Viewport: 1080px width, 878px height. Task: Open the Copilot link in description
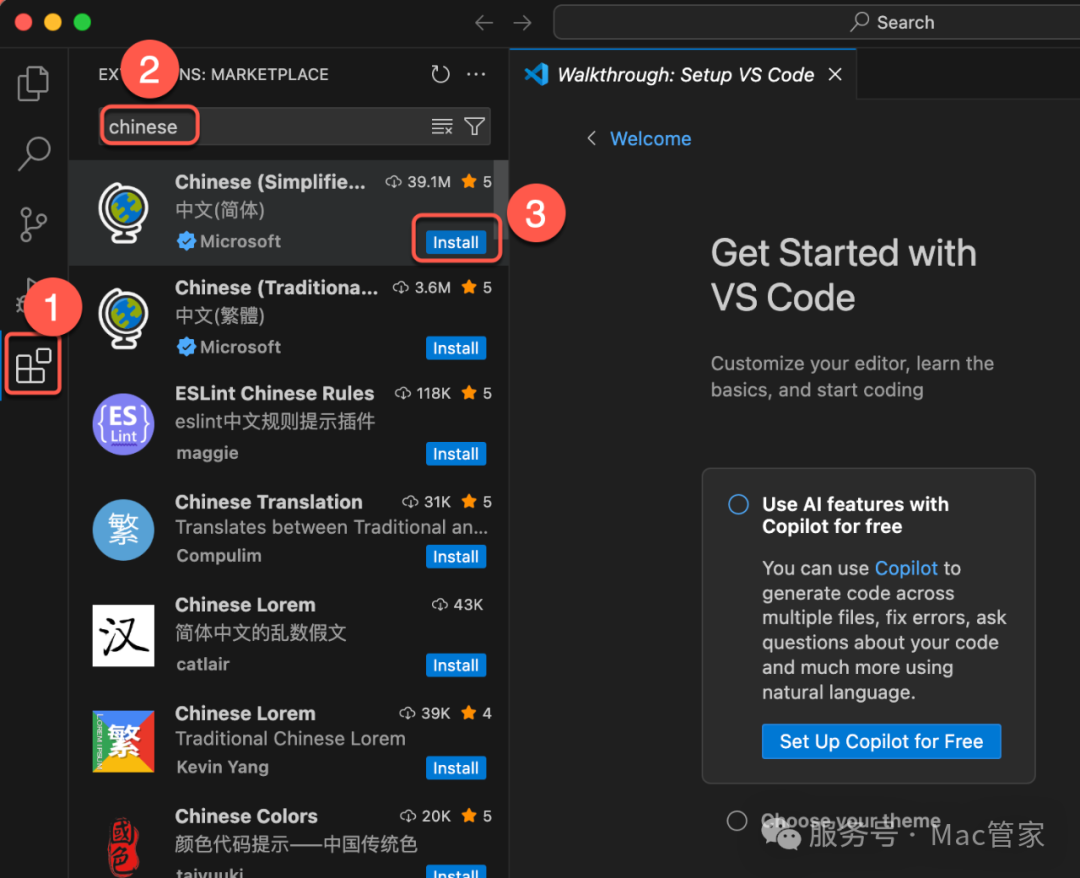click(x=906, y=568)
